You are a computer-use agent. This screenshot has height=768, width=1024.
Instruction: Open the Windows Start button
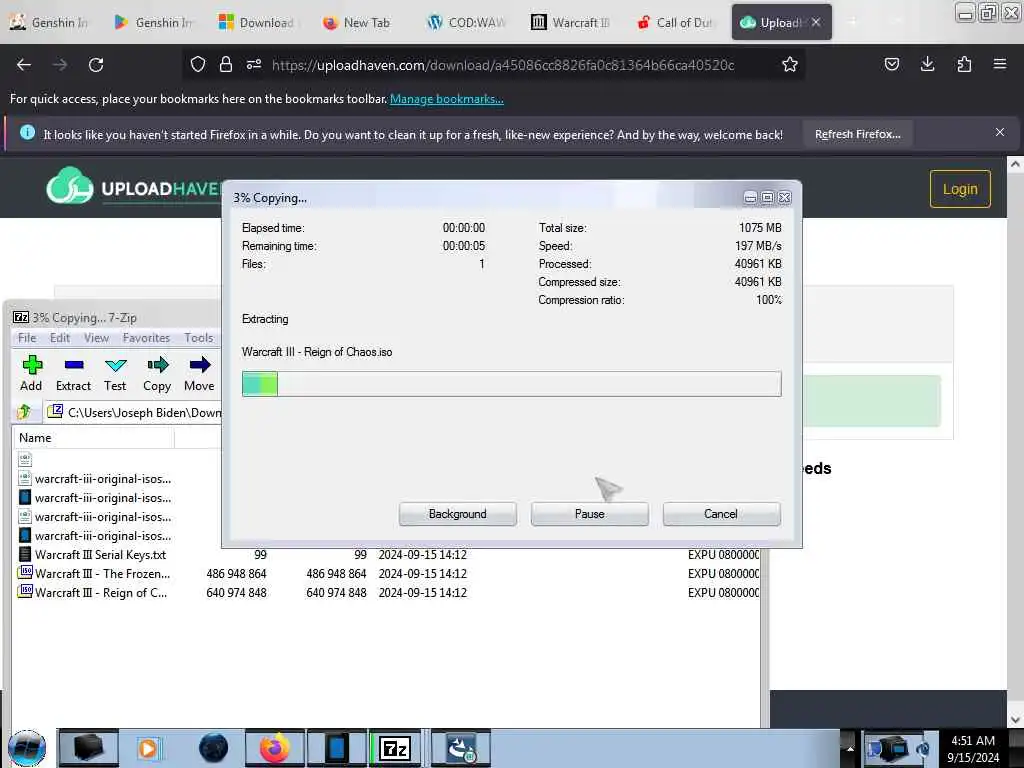27,748
